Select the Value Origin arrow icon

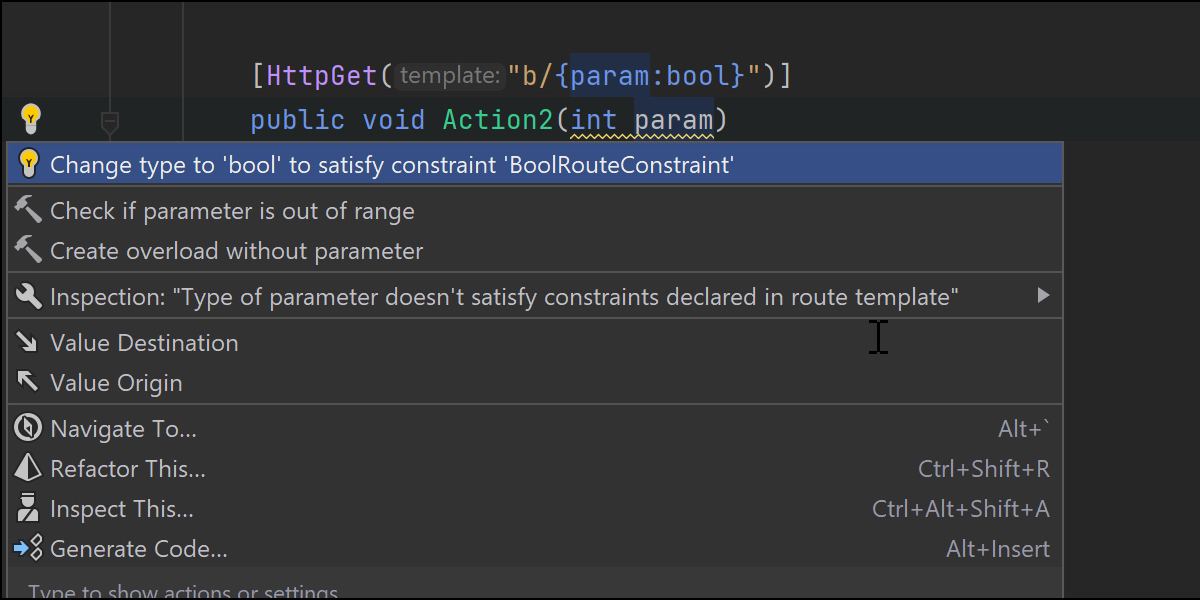click(x=28, y=382)
